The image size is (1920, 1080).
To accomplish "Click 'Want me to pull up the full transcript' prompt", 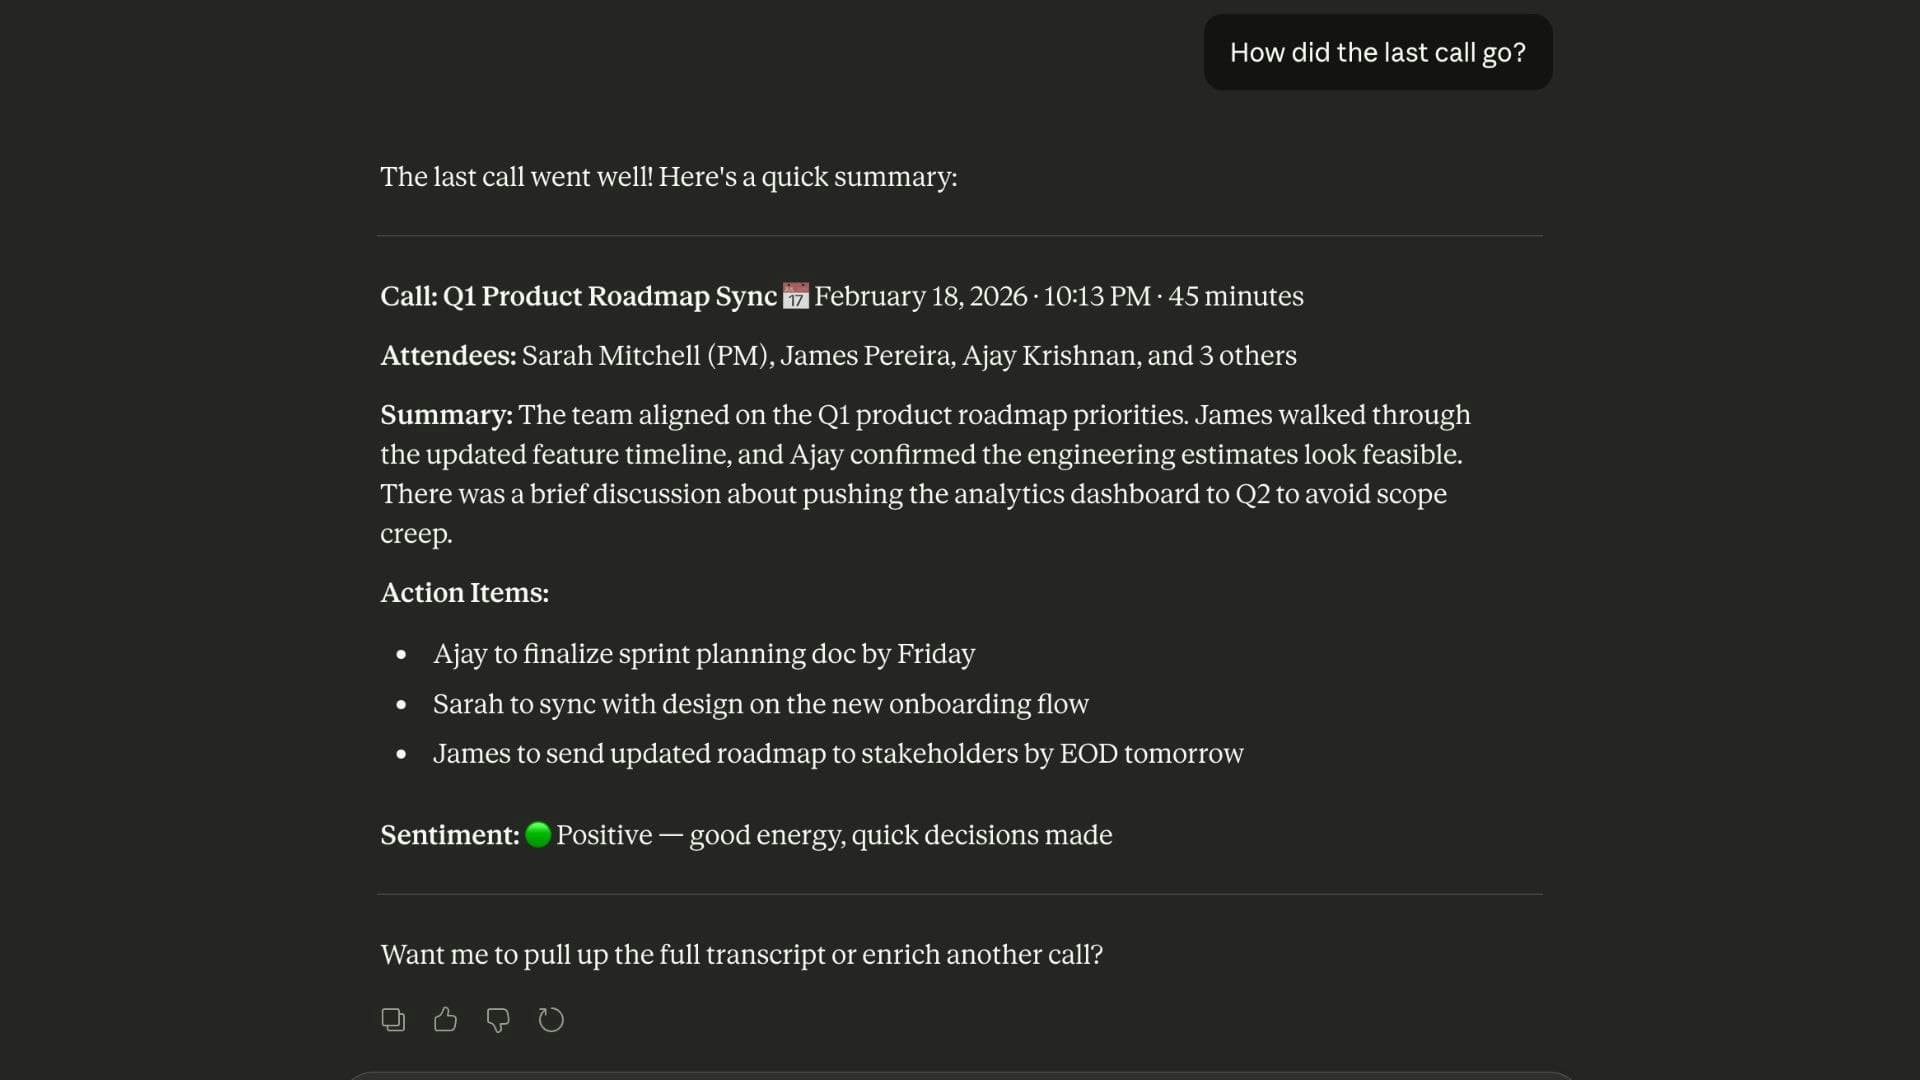I will (x=741, y=955).
